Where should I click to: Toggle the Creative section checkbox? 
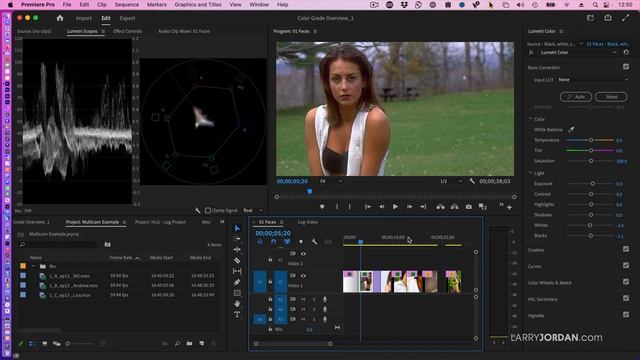click(x=626, y=249)
